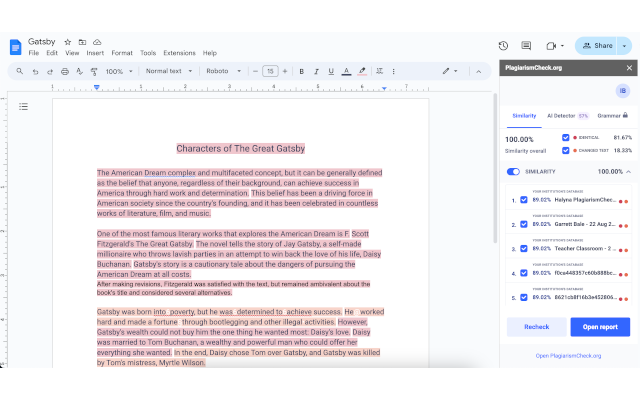
Task: Click the document vertical scrollbar
Action: click(496, 168)
